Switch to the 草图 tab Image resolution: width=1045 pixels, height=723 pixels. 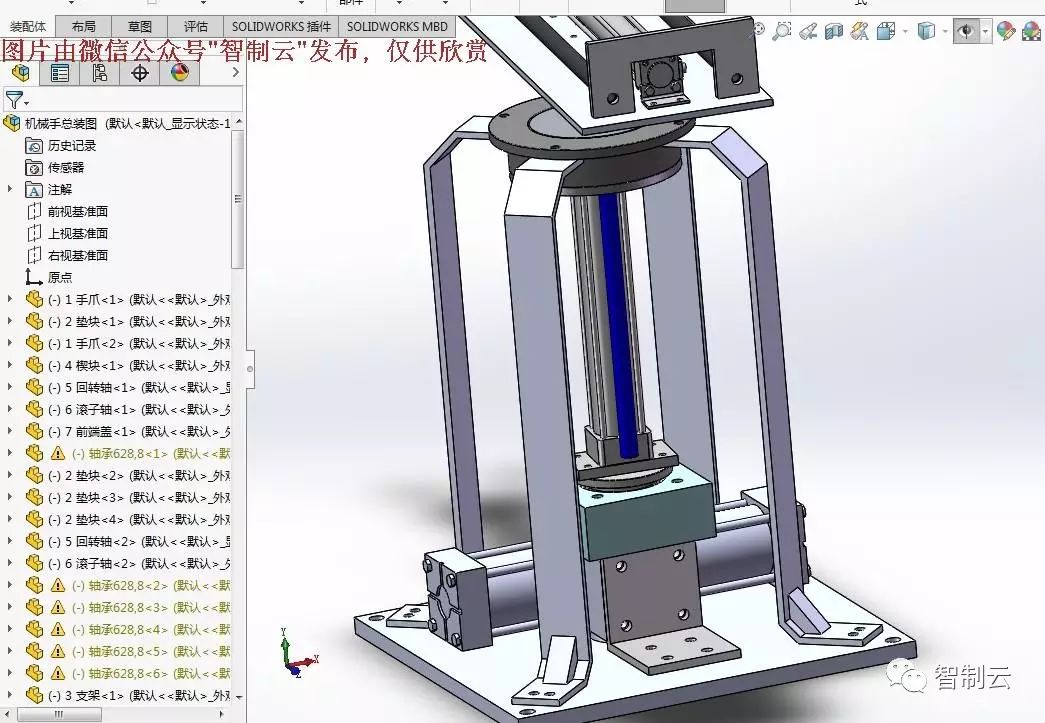140,27
